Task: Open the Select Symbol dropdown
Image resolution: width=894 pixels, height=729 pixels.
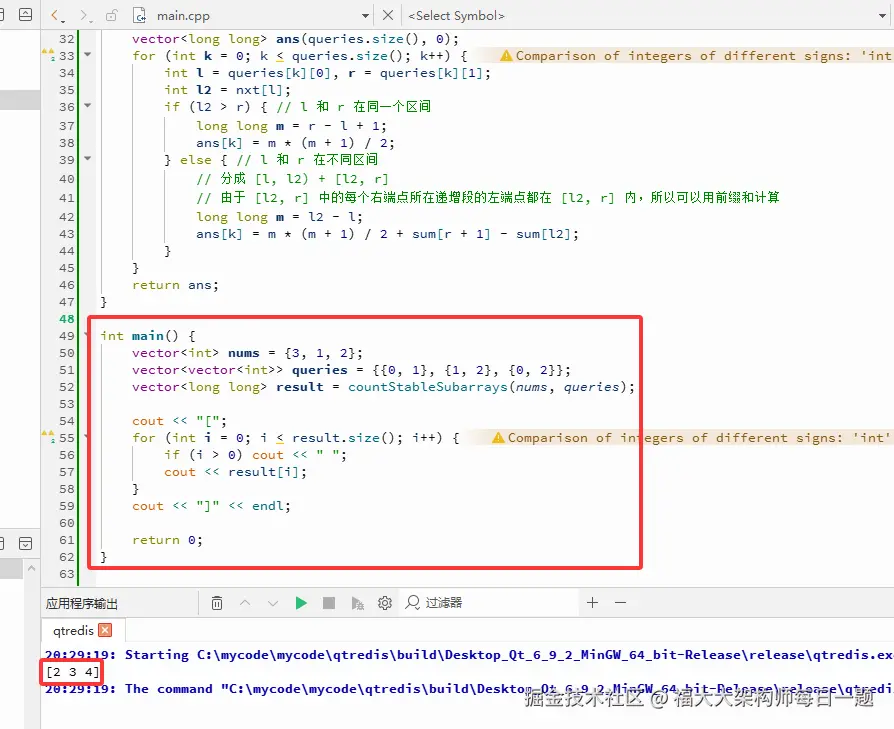Action: (x=645, y=16)
